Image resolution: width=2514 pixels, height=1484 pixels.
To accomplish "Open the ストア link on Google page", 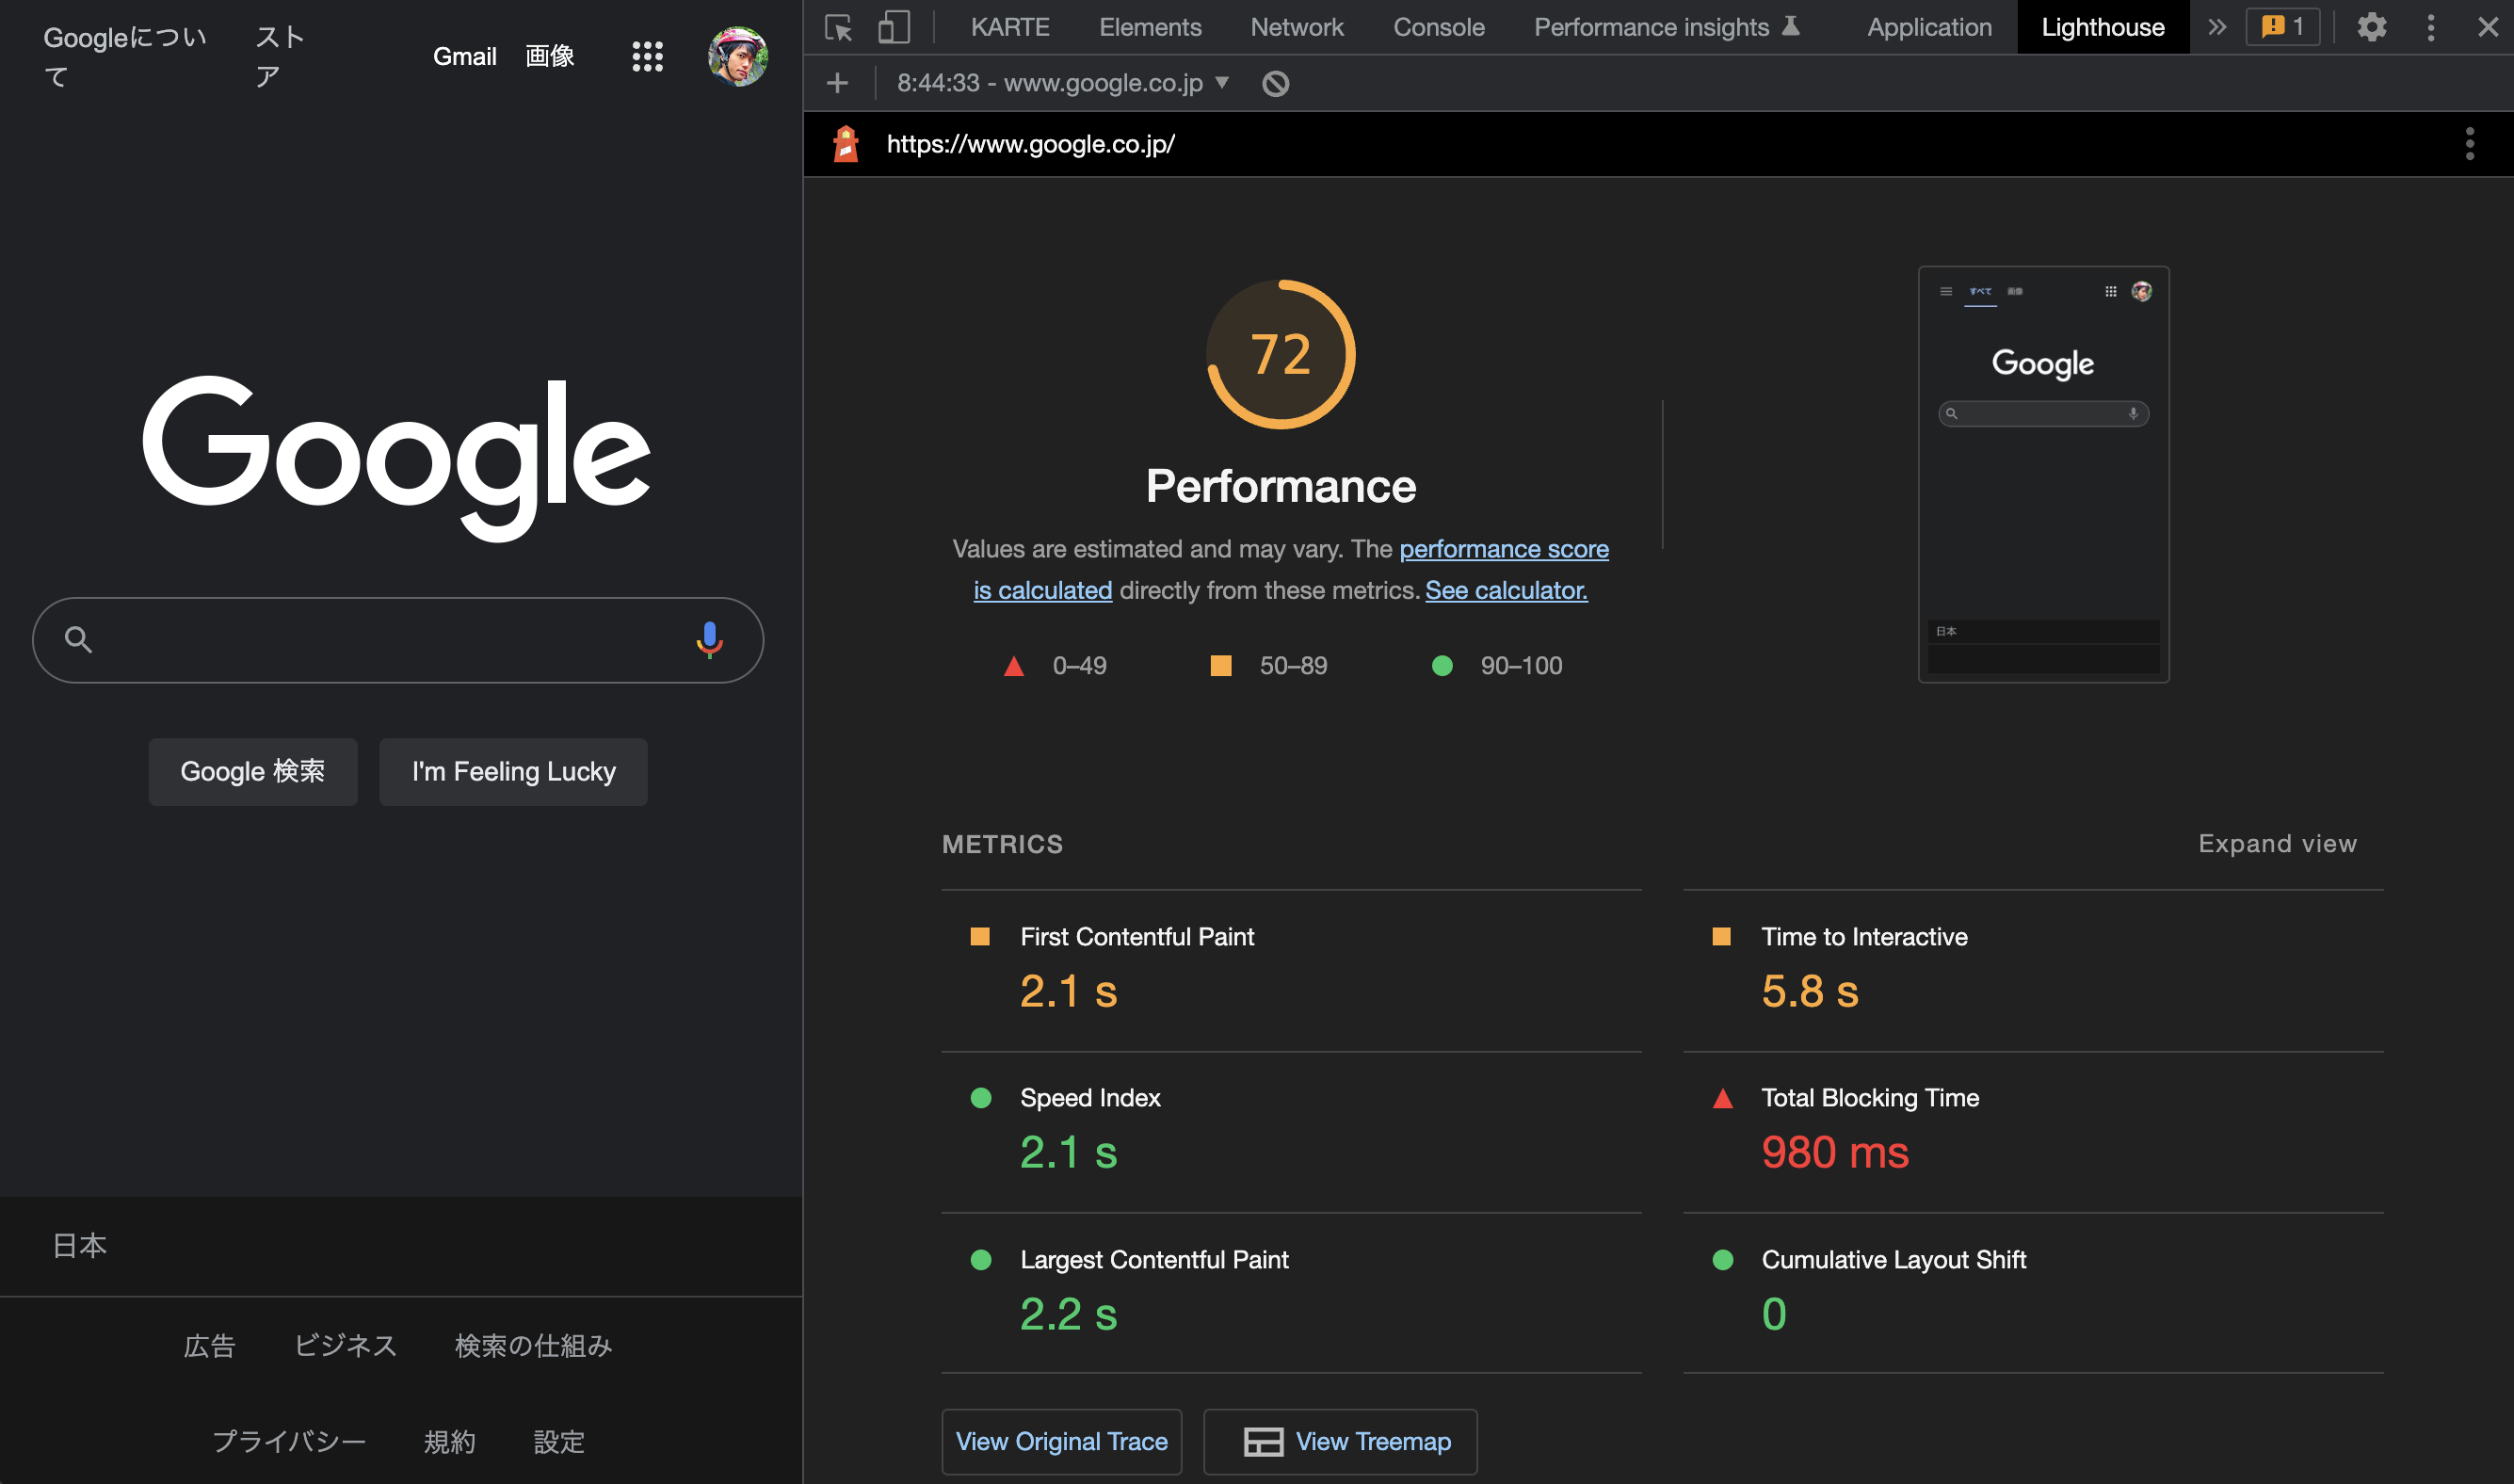I will point(280,56).
